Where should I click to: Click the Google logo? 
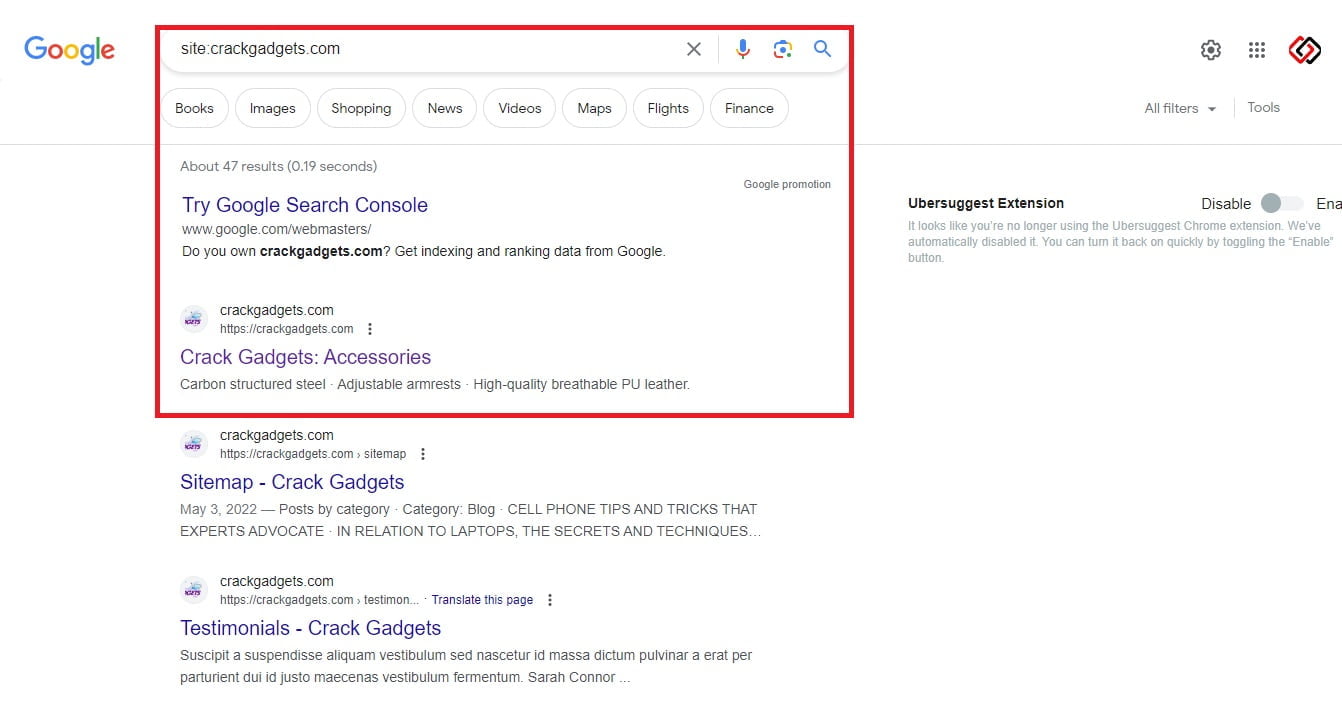[69, 50]
